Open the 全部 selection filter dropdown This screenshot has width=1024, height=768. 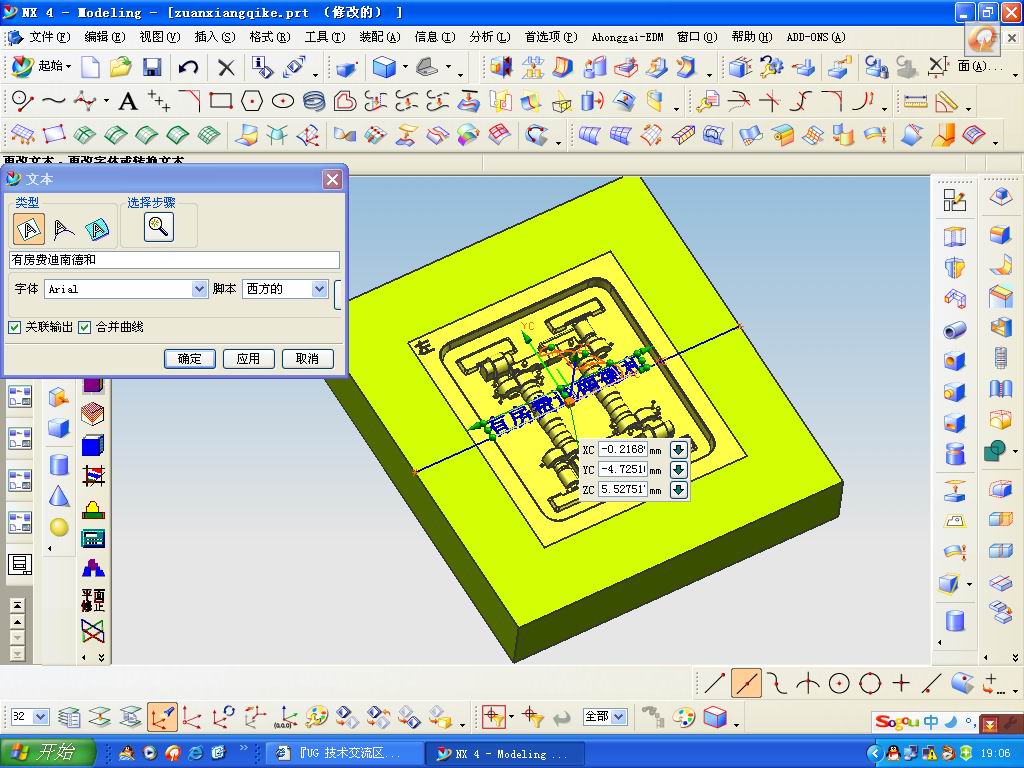click(x=619, y=717)
